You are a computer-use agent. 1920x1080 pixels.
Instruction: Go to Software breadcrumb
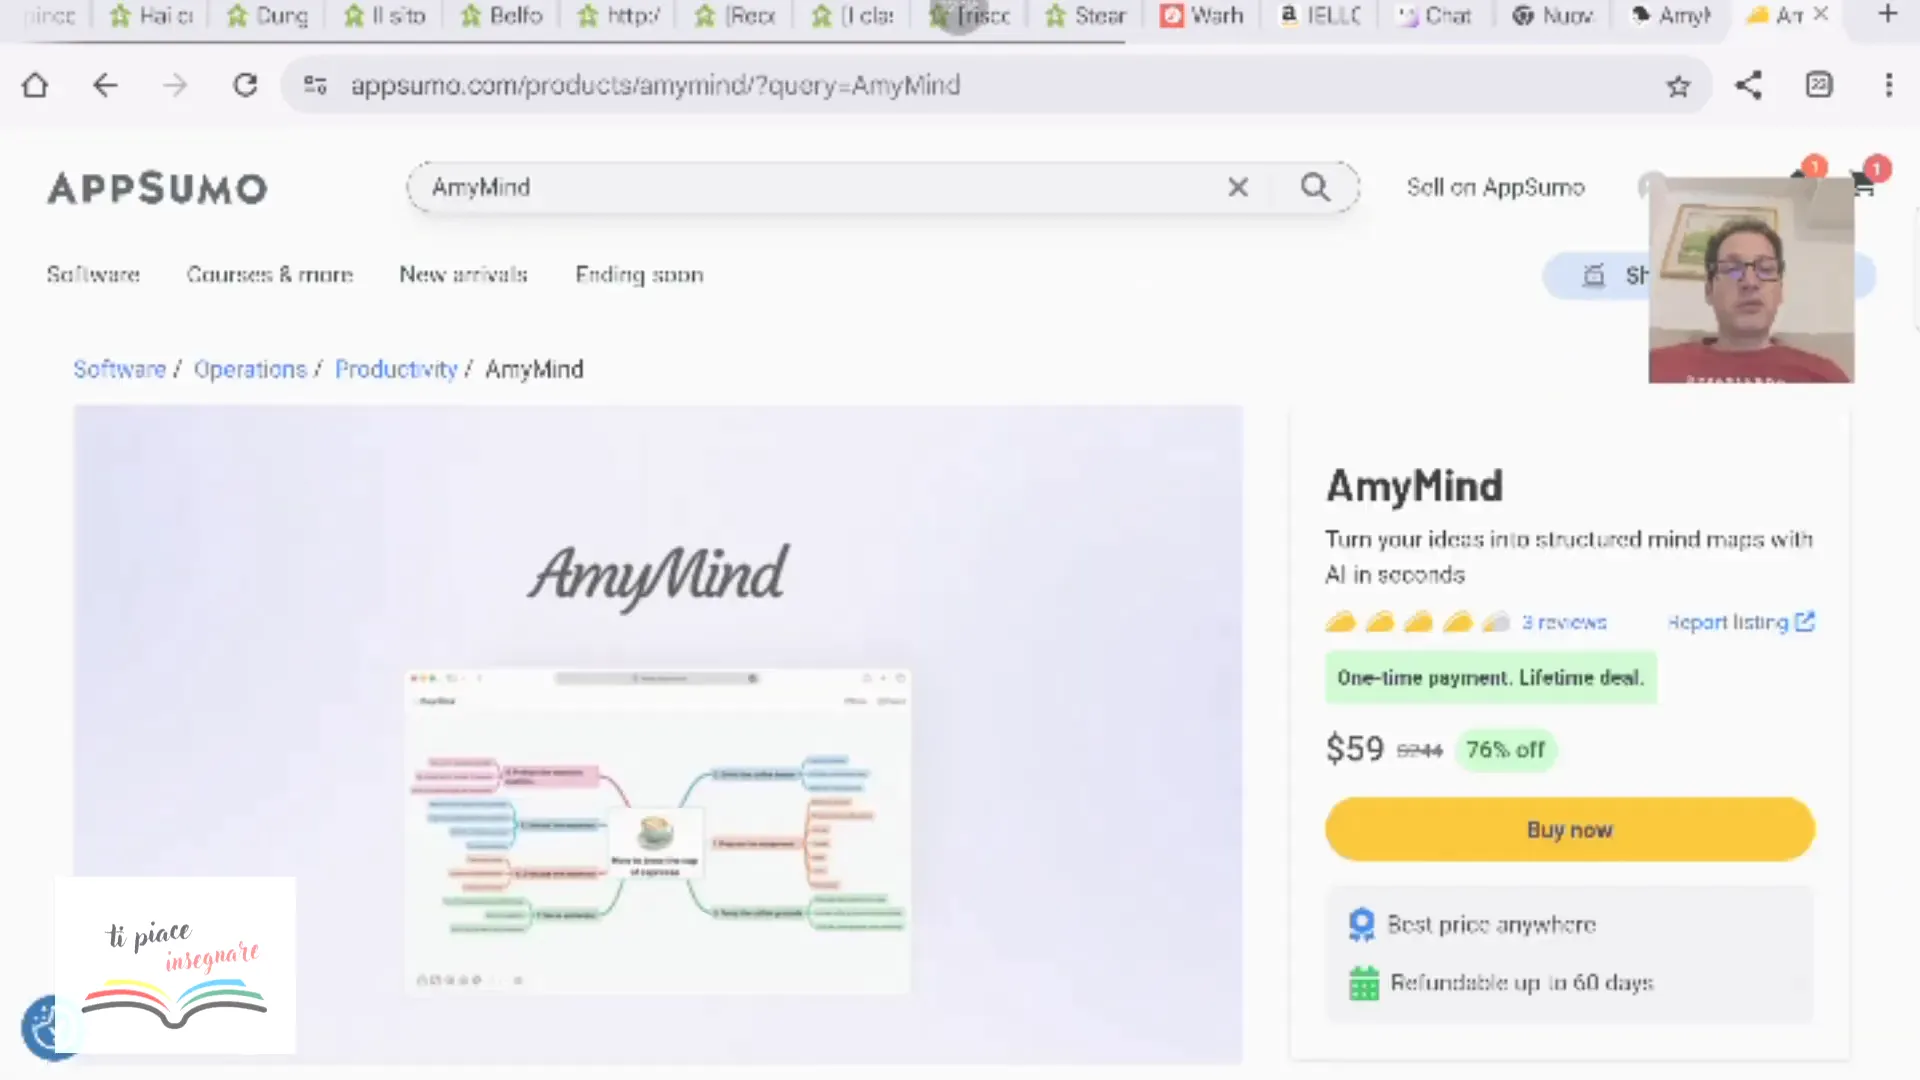click(x=119, y=369)
